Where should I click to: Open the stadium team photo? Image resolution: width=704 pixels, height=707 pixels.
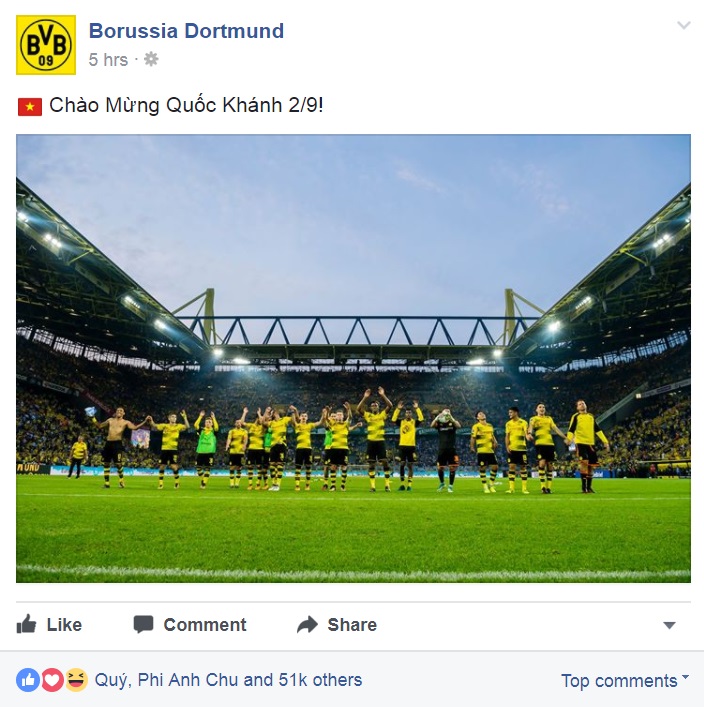tap(353, 358)
